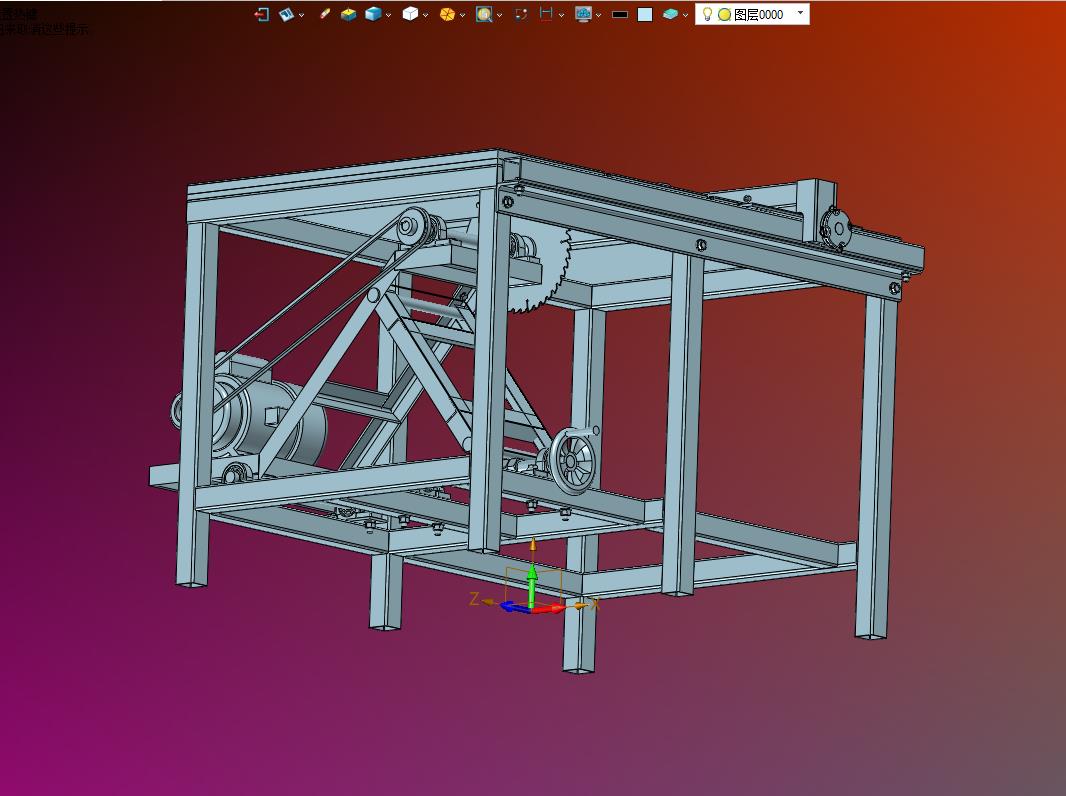This screenshot has height=796, width=1066.
Task: Click the green Y-axis arrow of the triad
Action: click(532, 578)
